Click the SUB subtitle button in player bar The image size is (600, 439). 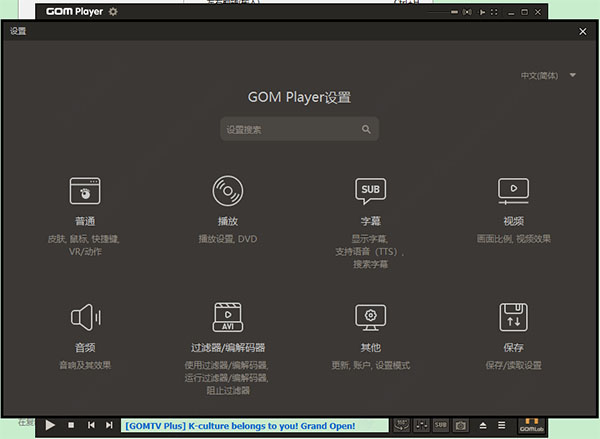pyautogui.click(x=441, y=425)
